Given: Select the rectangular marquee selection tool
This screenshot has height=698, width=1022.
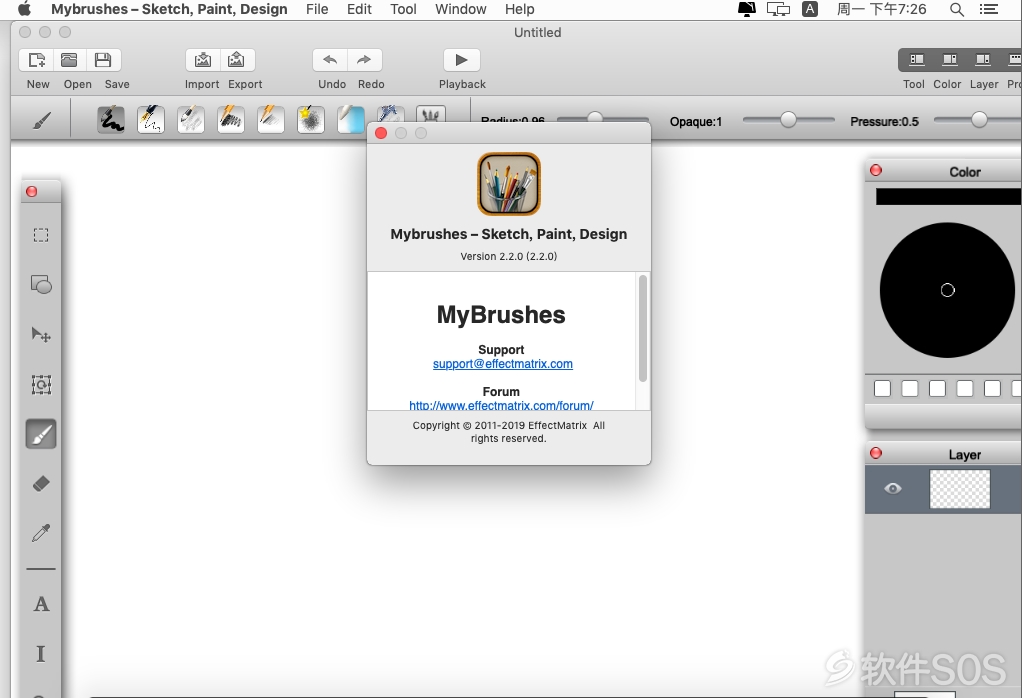Looking at the screenshot, I should [x=41, y=235].
